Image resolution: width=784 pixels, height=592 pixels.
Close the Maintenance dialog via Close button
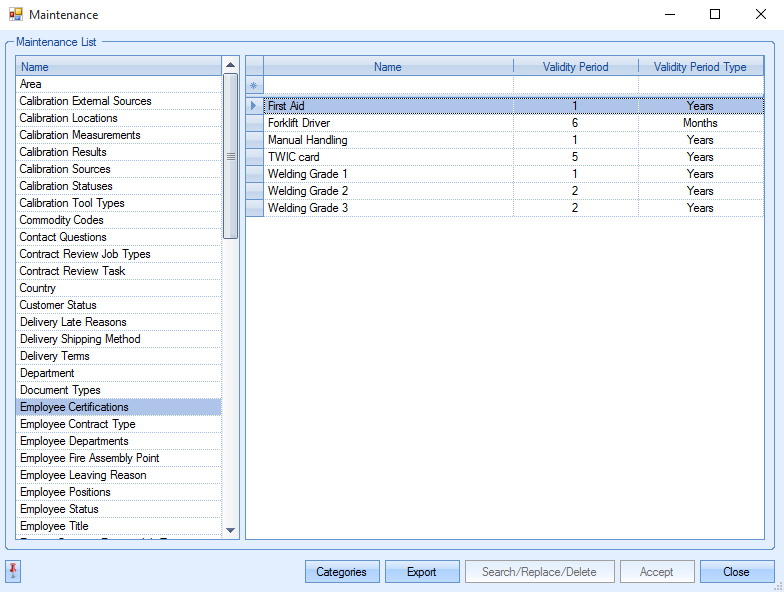(736, 572)
